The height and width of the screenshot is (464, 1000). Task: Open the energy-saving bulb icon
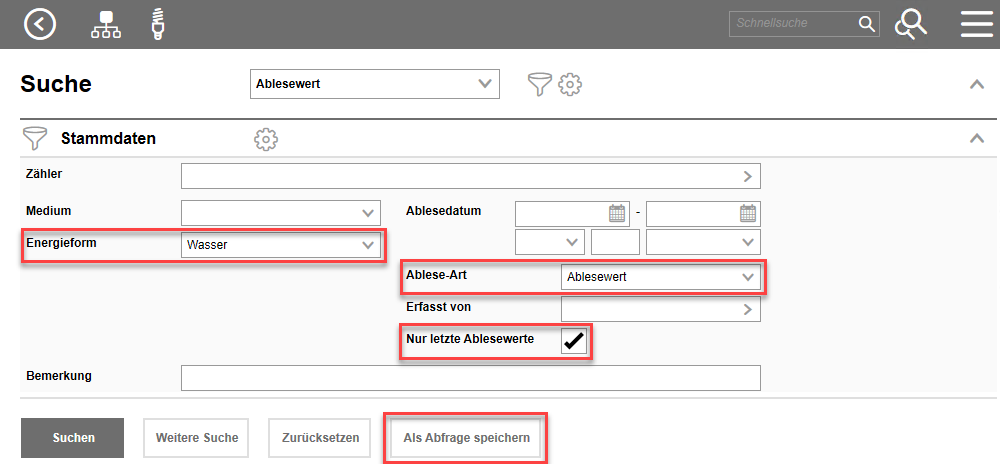[x=158, y=24]
